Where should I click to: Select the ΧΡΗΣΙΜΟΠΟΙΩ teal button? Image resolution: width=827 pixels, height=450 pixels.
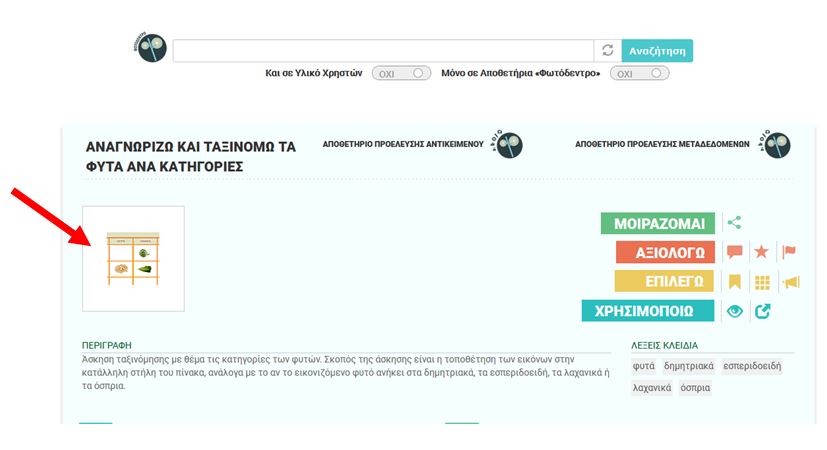(648, 311)
